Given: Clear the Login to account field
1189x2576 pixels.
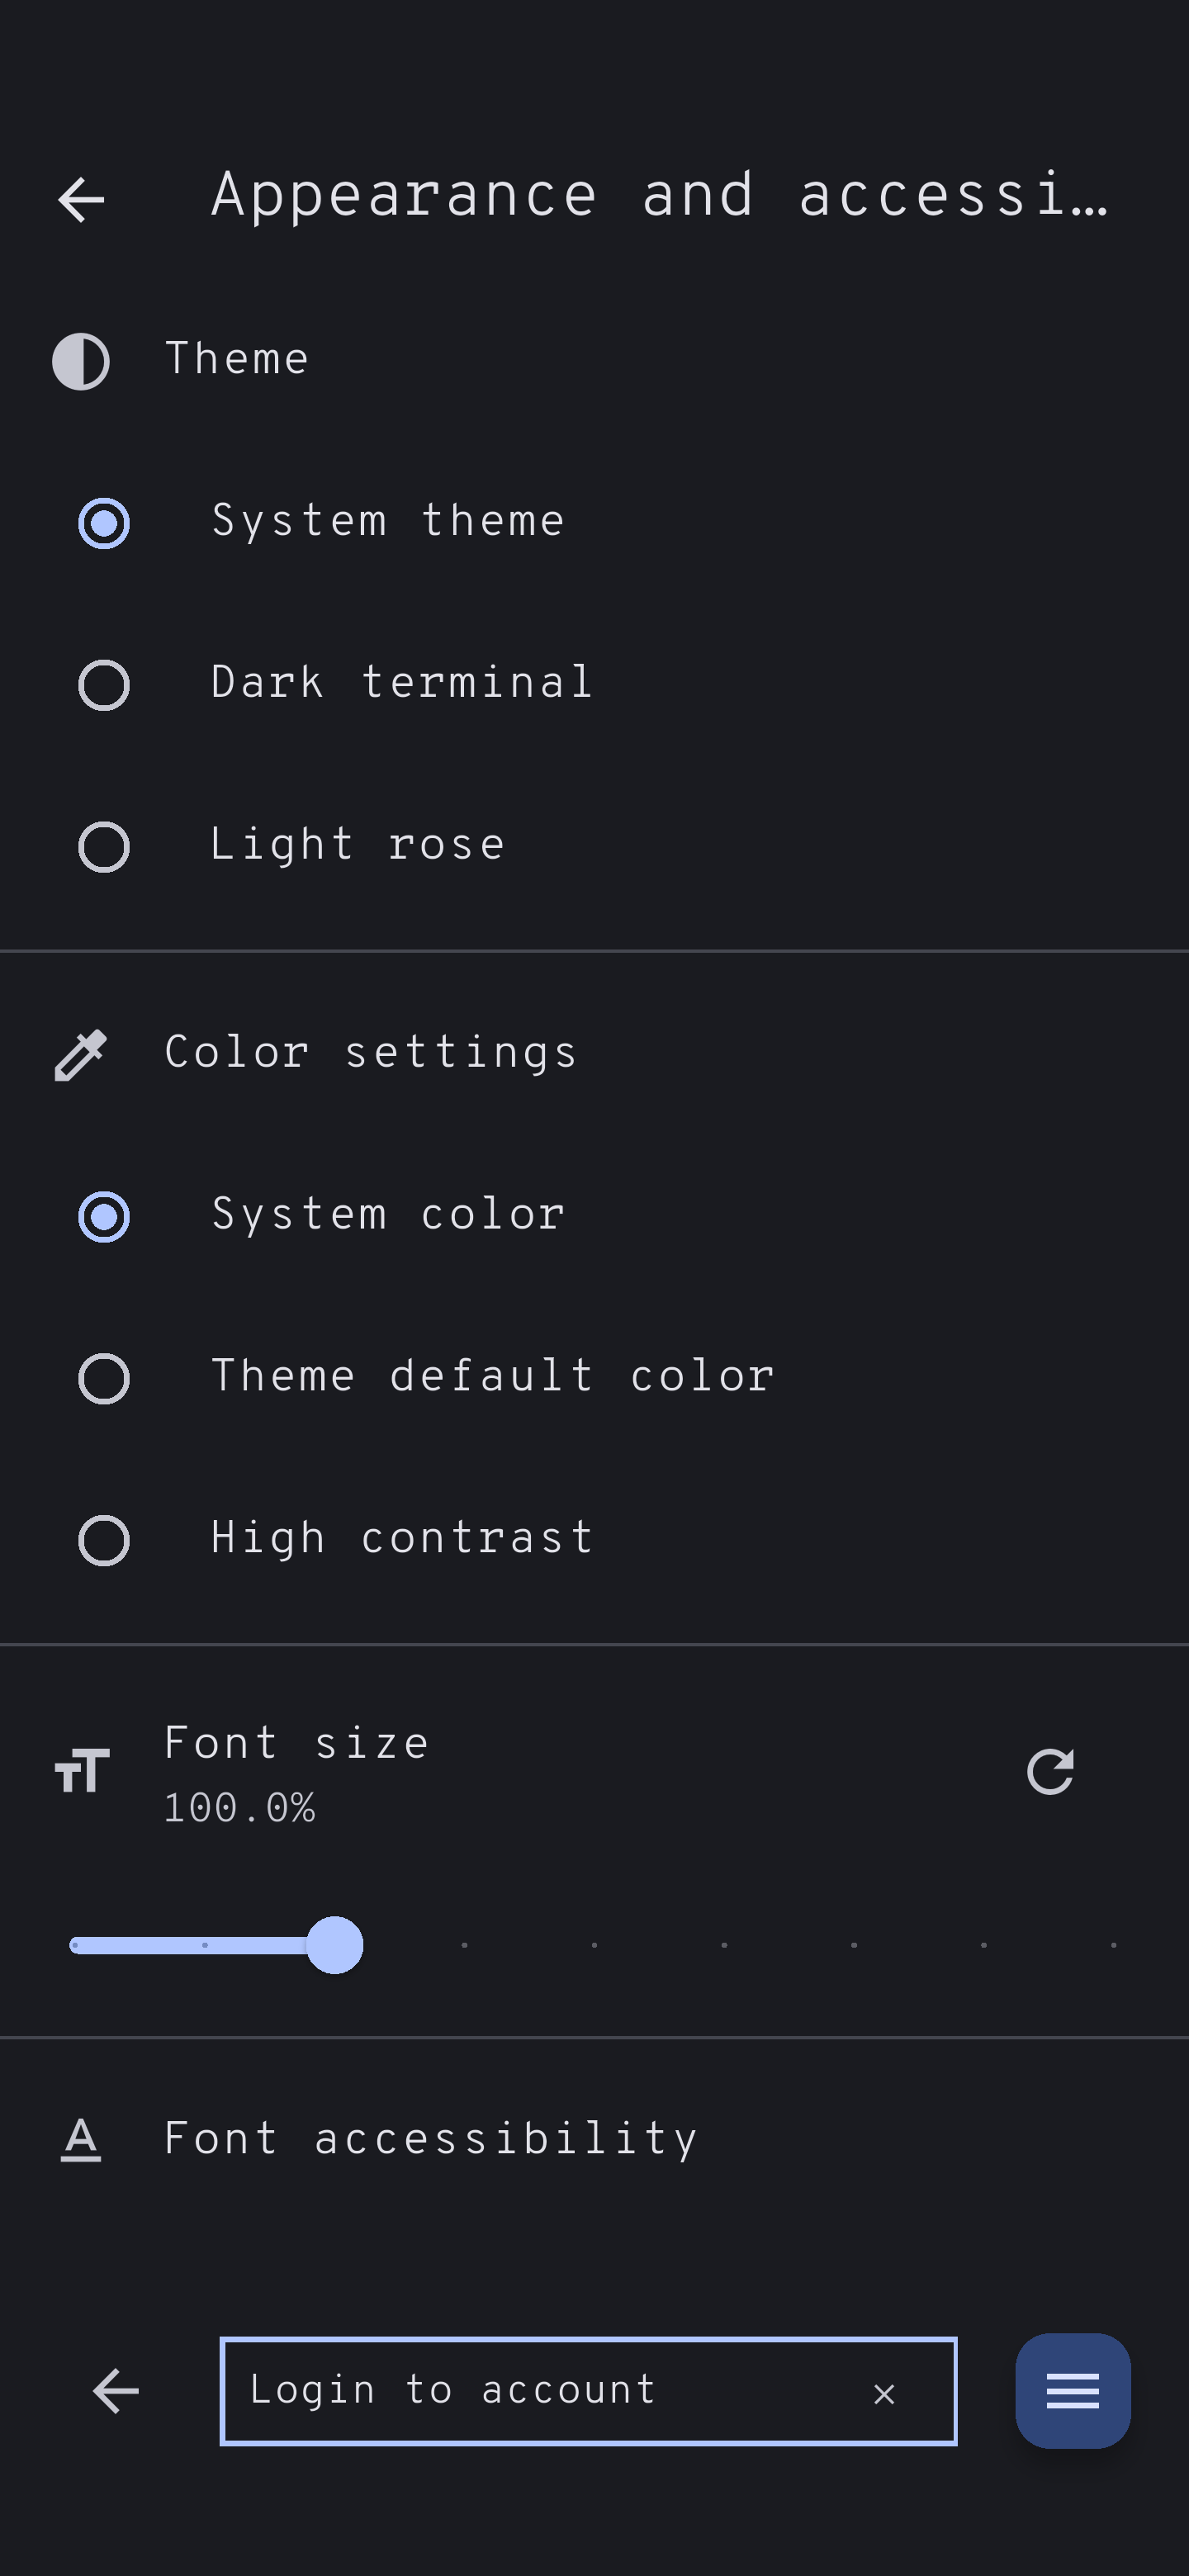Looking at the screenshot, I should point(884,2393).
